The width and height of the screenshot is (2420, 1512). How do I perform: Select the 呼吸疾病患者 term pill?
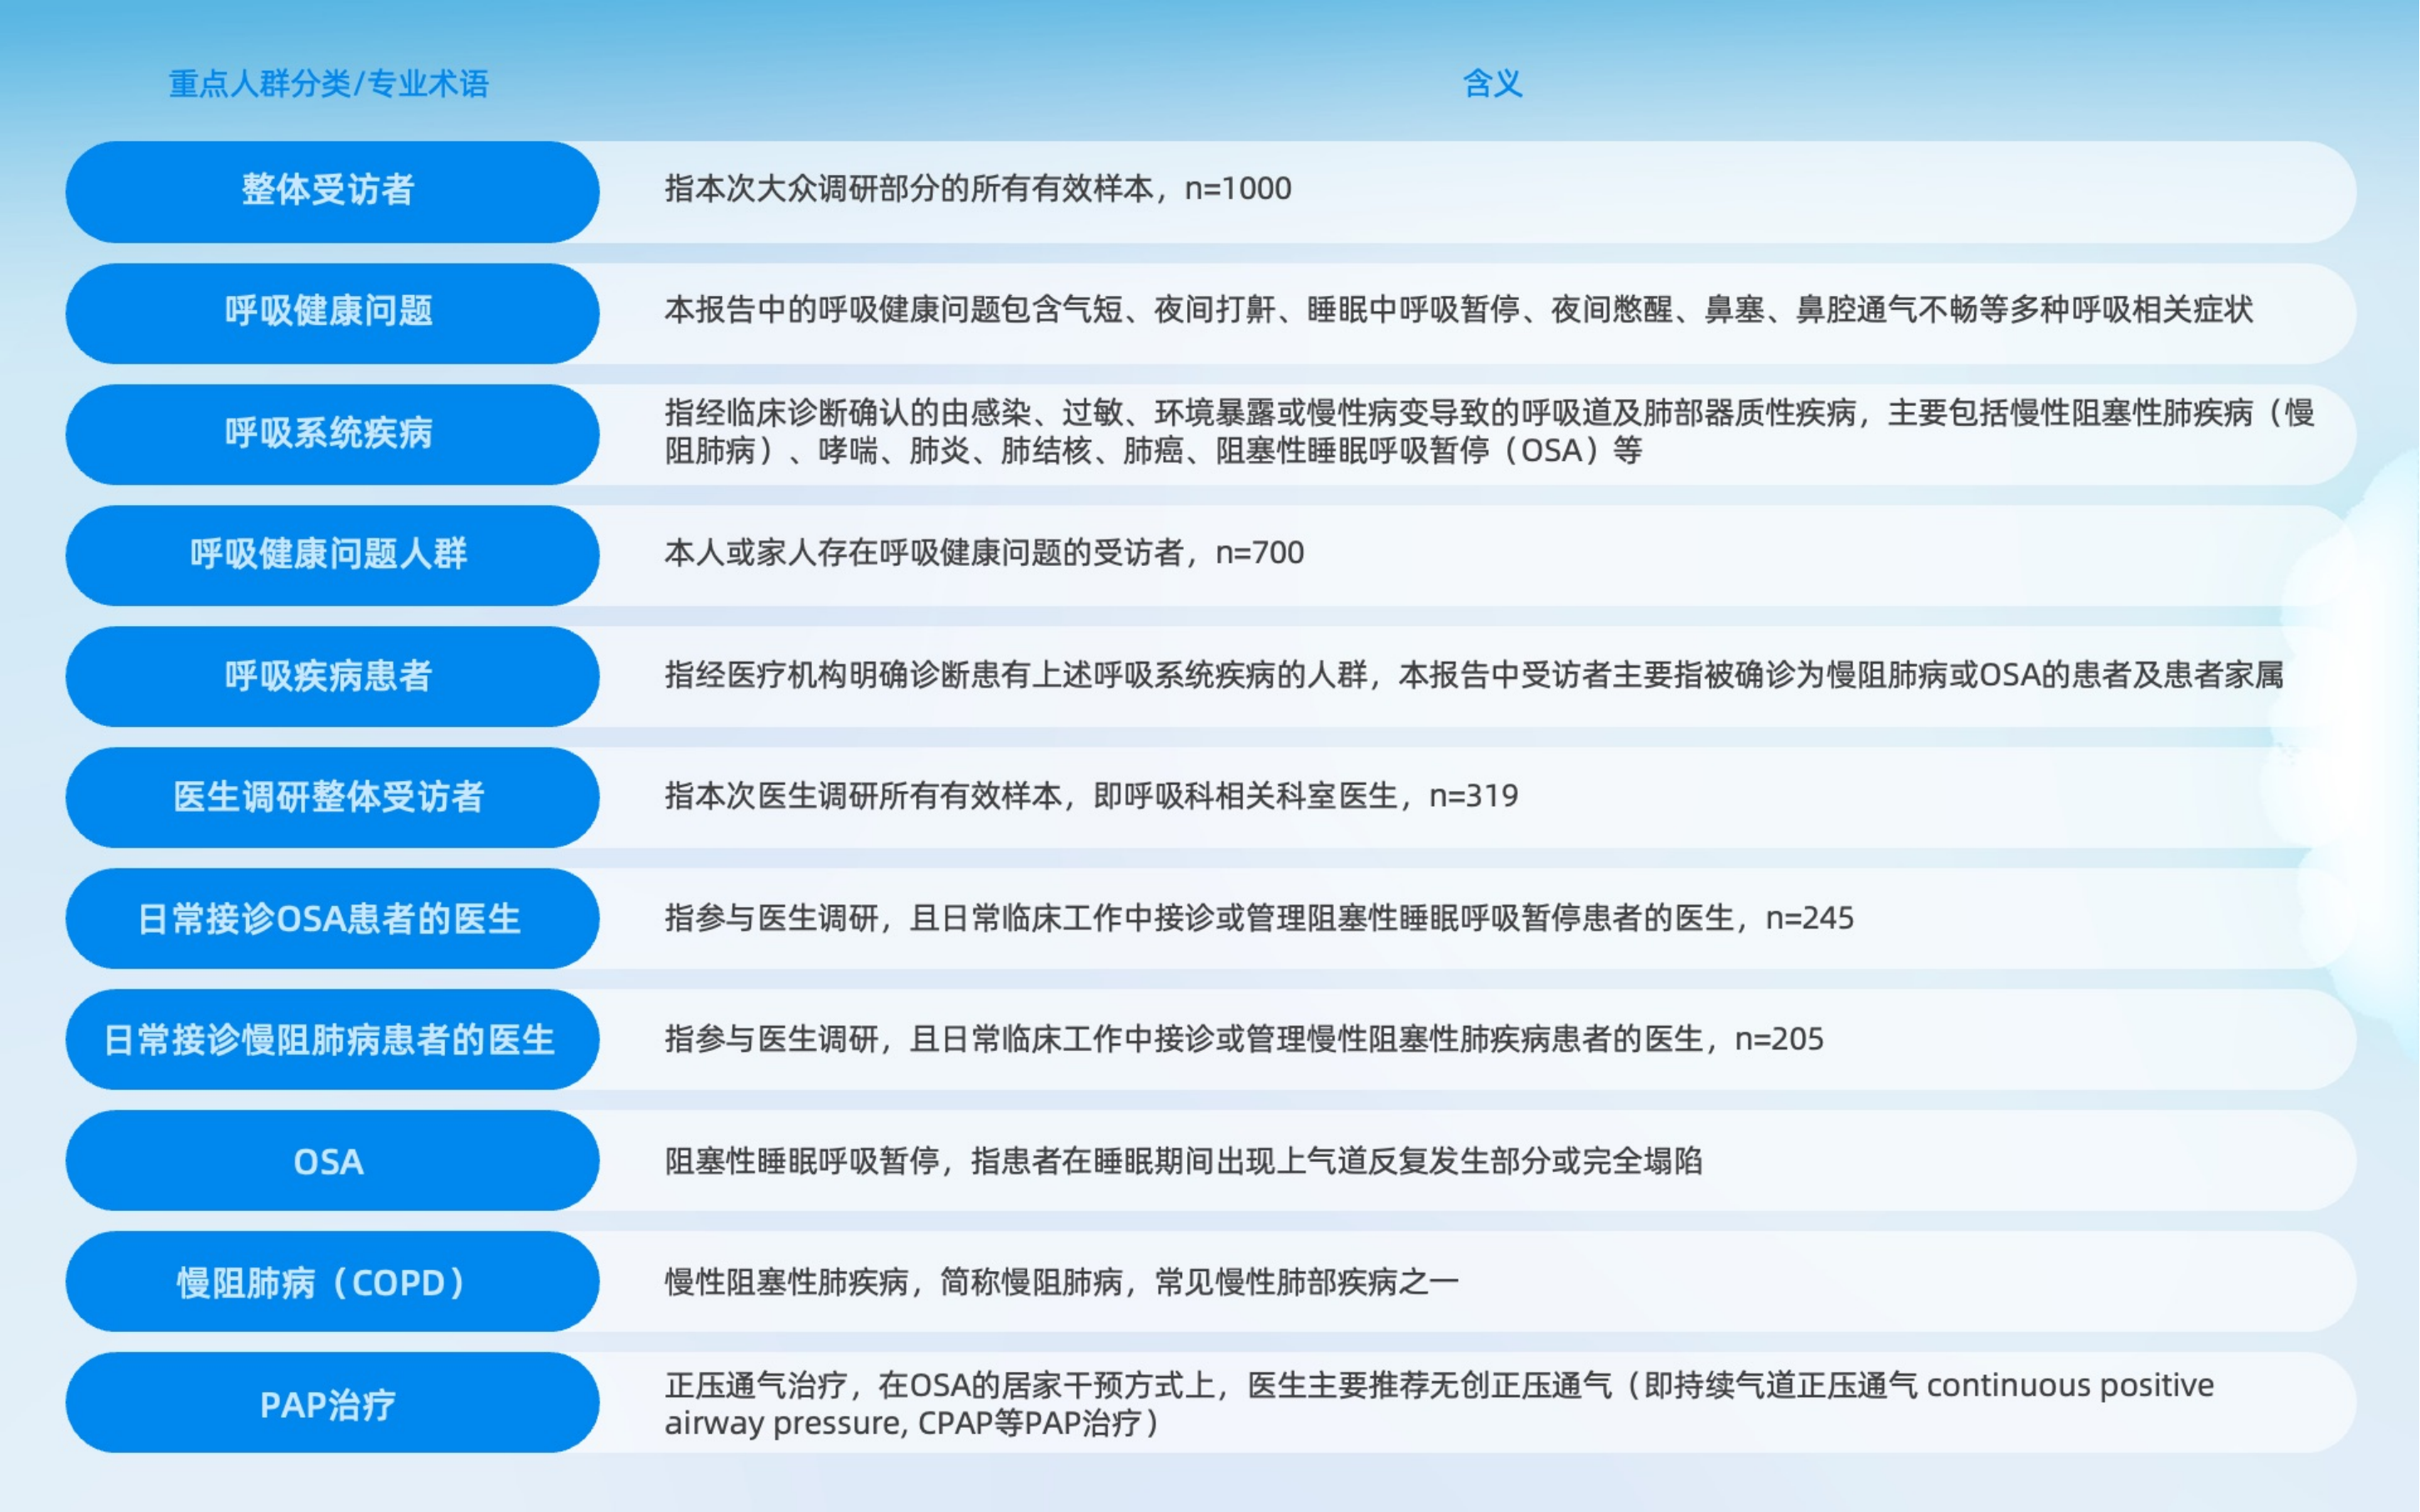click(x=330, y=676)
